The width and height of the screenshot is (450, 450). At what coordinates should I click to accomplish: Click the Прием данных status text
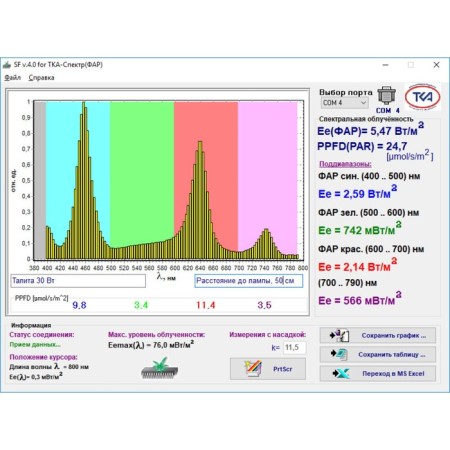click(35, 345)
